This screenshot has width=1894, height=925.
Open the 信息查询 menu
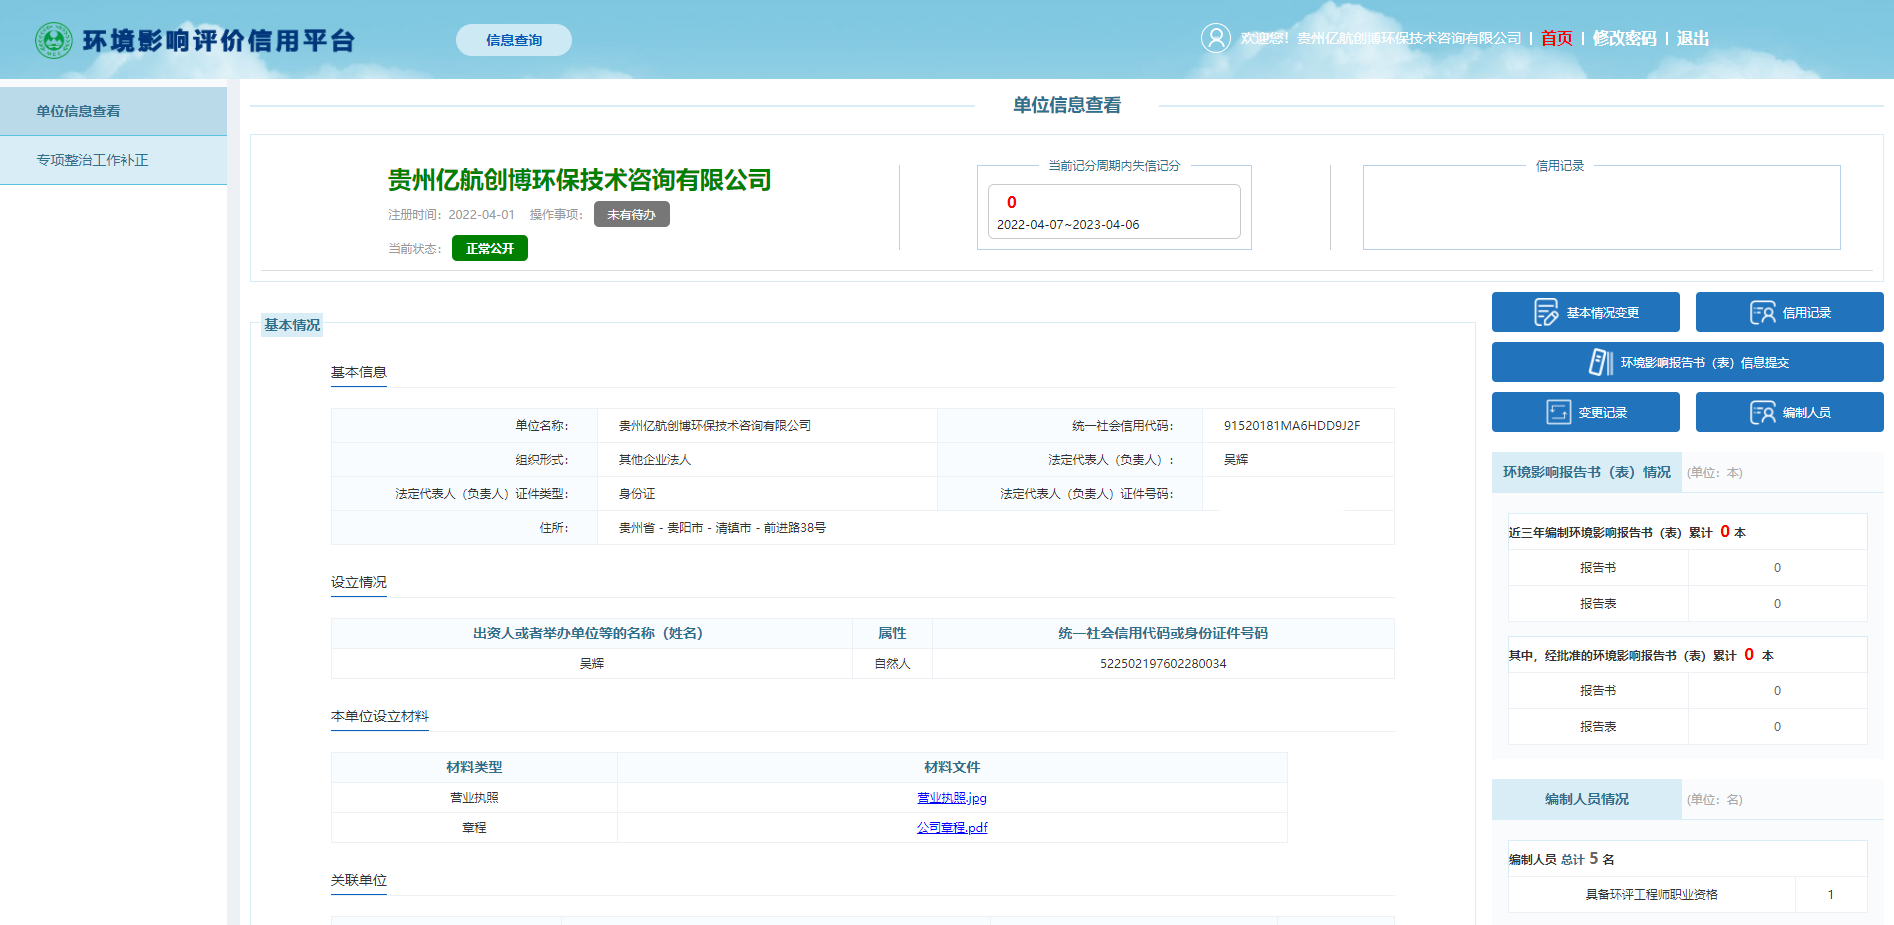514,40
